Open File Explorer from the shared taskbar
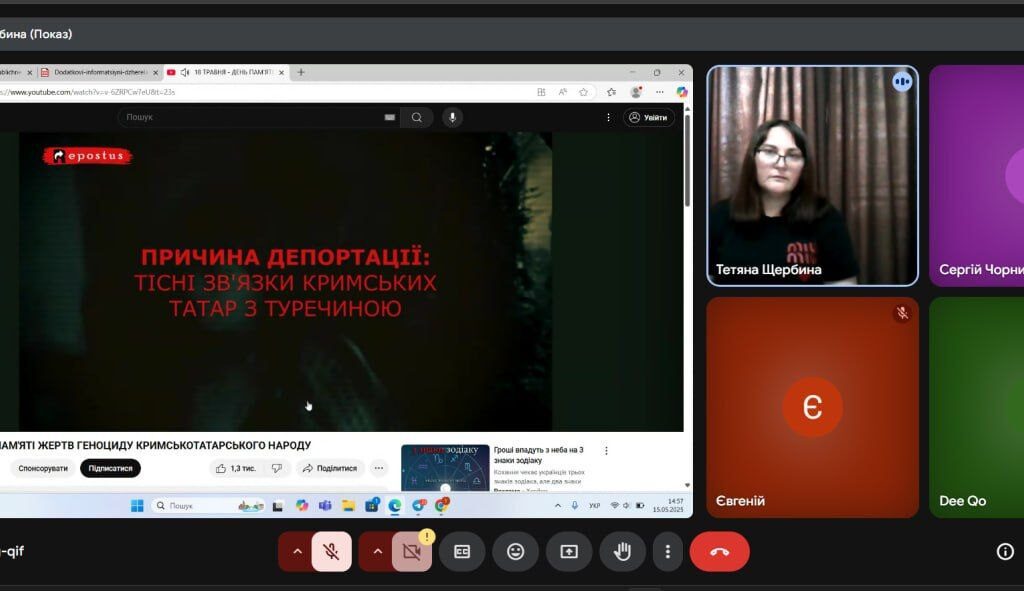 click(348, 505)
